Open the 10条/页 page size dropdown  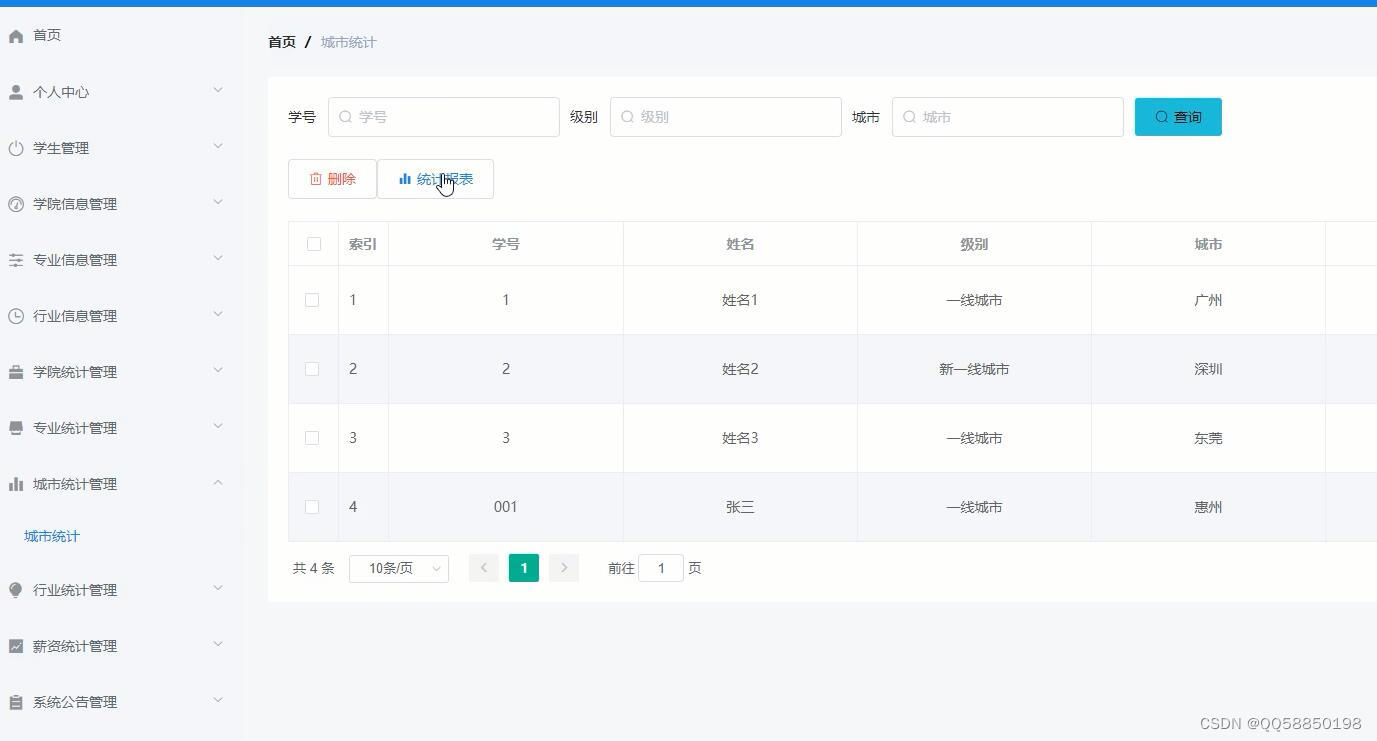point(398,568)
